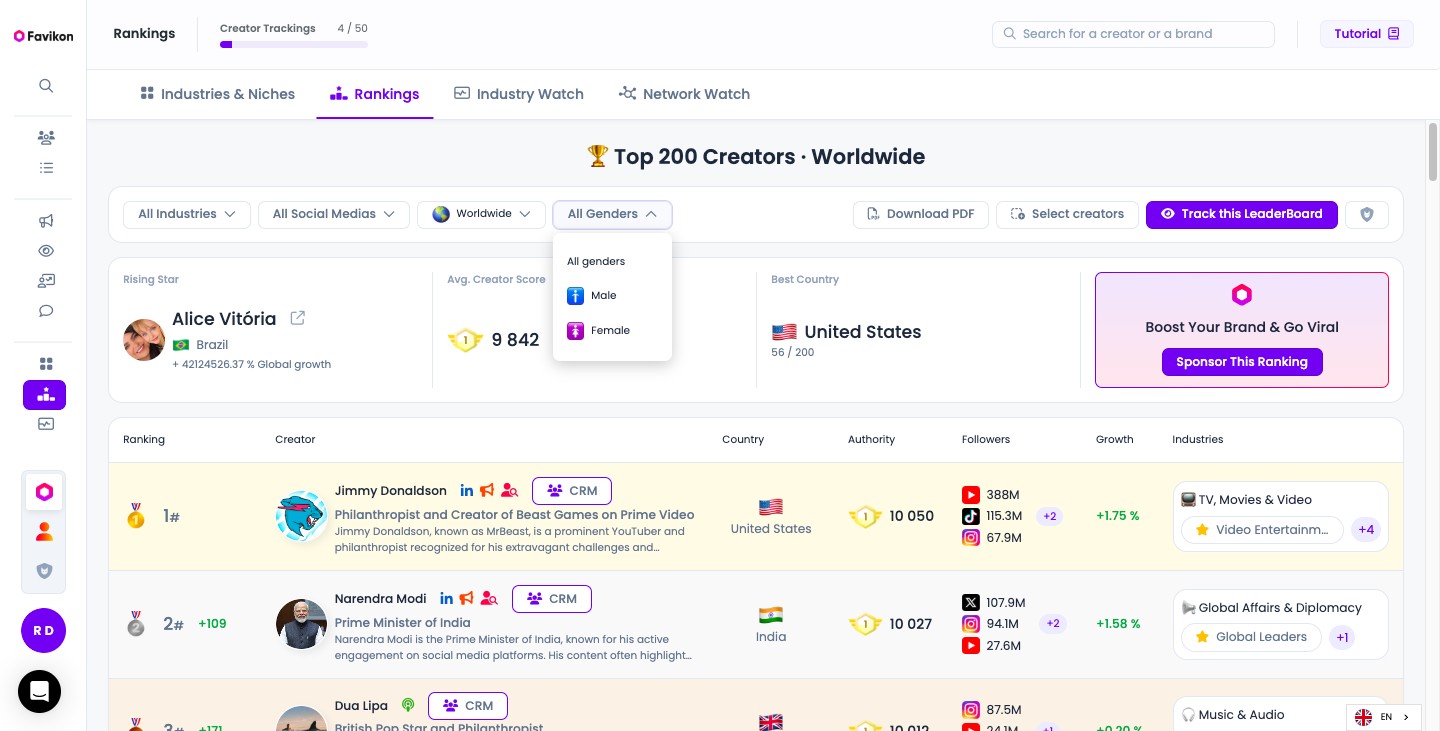The height and width of the screenshot is (731, 1440).
Task: Click Narendra Modi's X platform icon
Action: click(x=970, y=602)
